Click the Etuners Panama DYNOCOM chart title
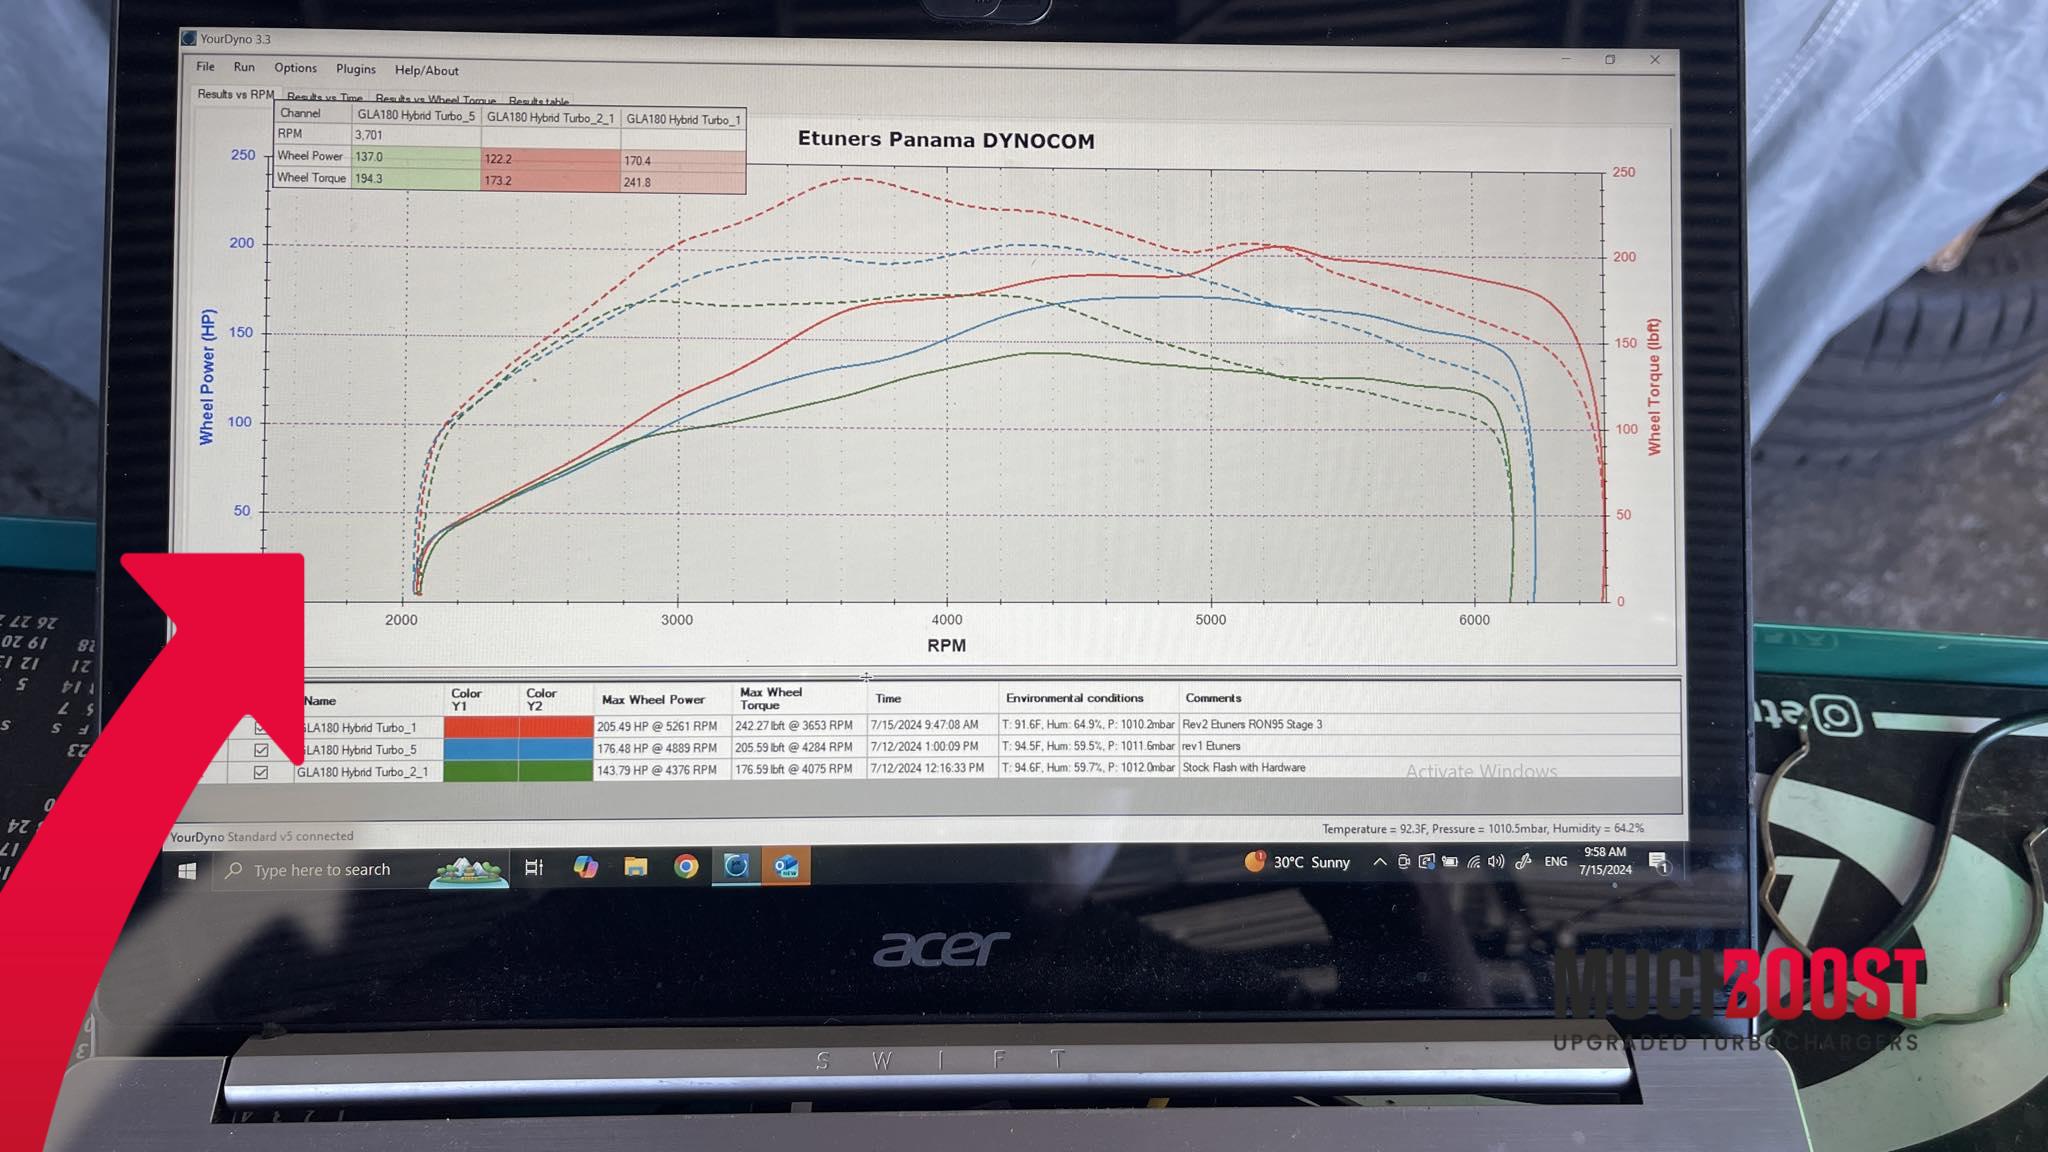Screen dimensions: 2048x1152 coord(946,140)
